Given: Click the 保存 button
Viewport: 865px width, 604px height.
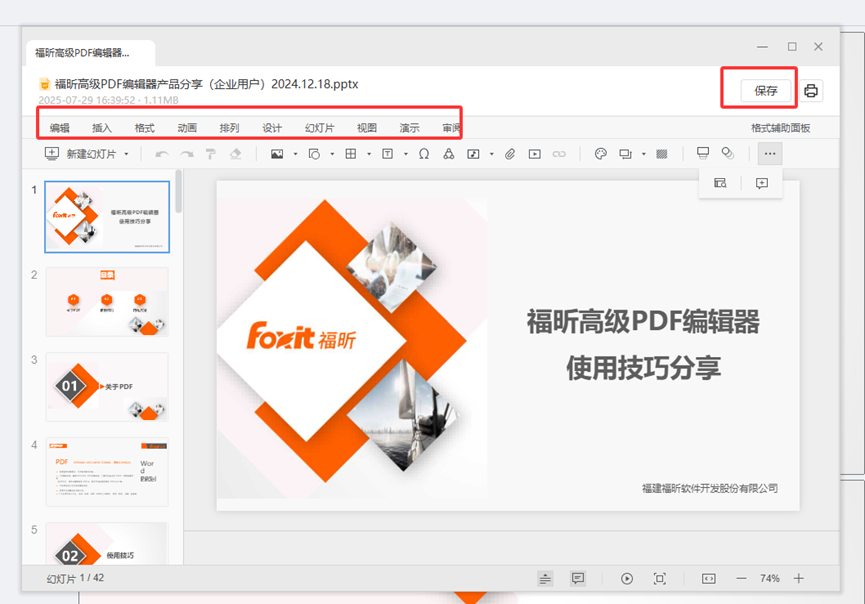Looking at the screenshot, I should click(x=766, y=91).
